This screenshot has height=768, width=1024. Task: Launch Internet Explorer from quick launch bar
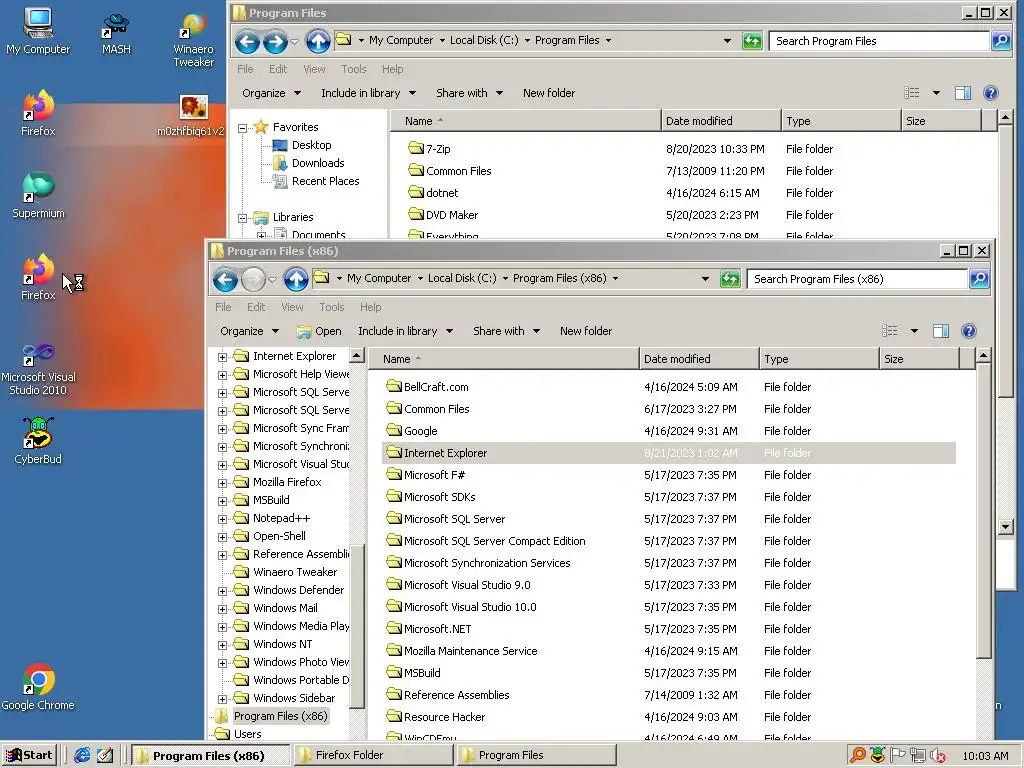tap(82, 755)
